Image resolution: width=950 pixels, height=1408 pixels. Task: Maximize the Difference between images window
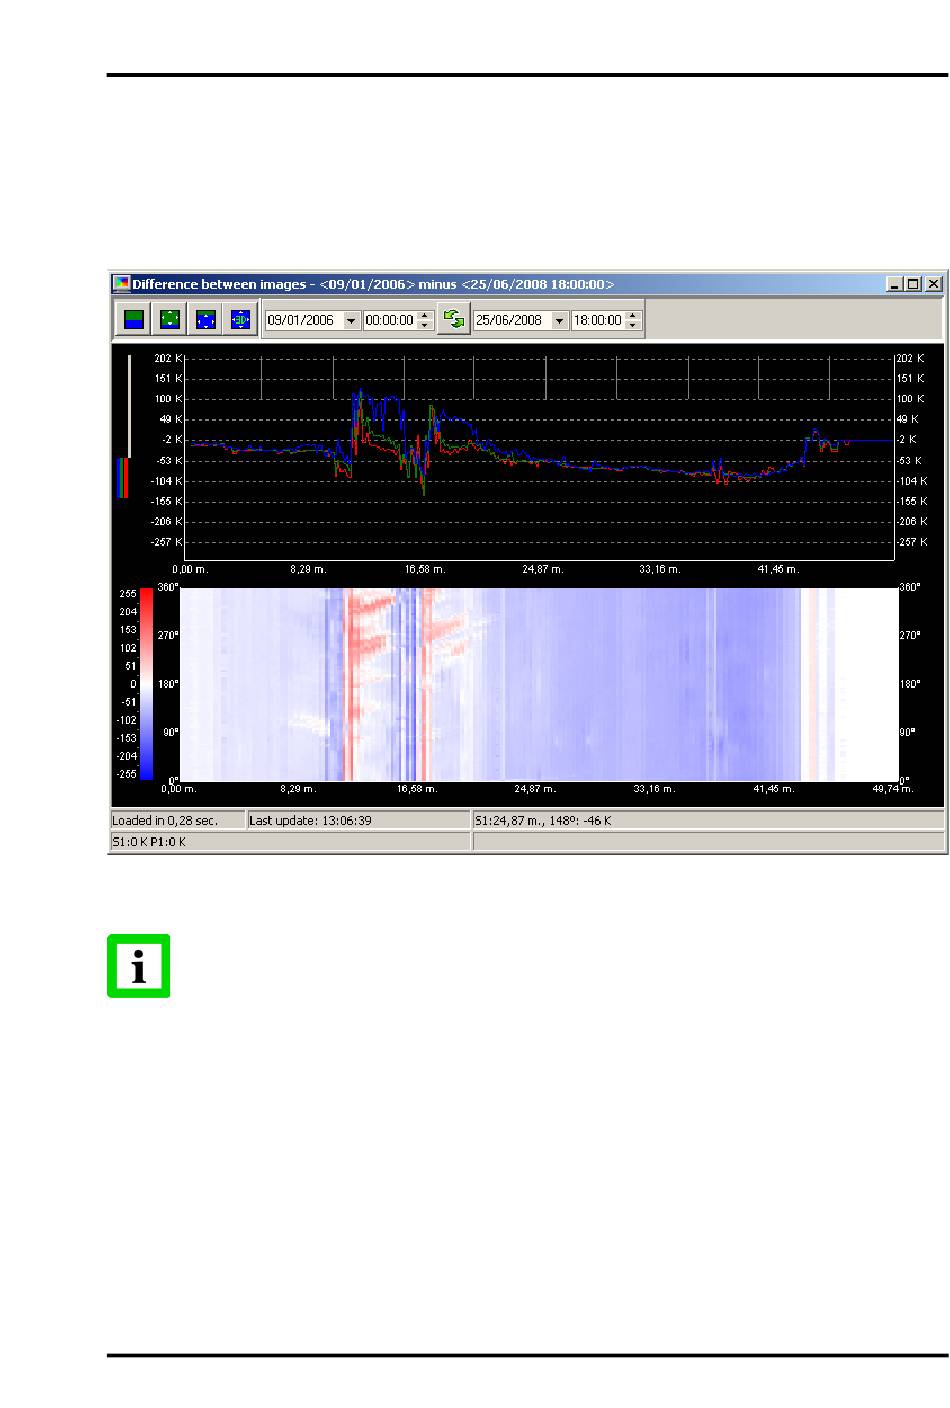(x=913, y=284)
